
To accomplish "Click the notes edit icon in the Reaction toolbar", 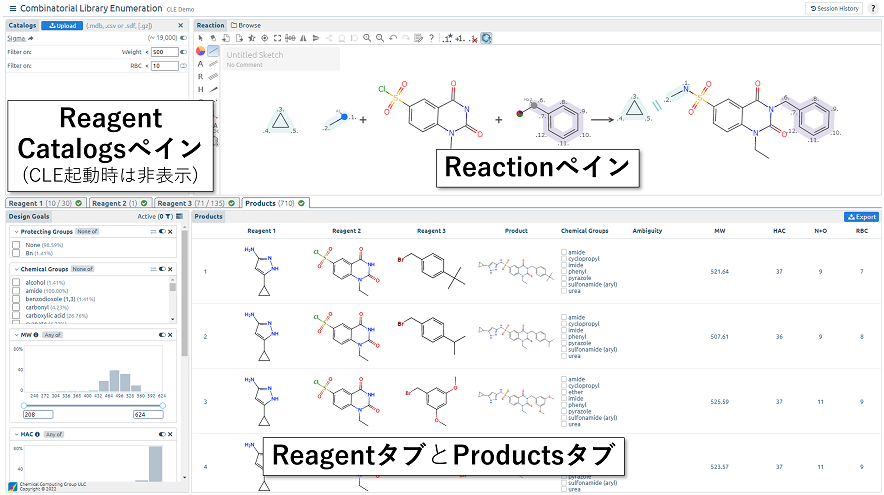I will click(x=418, y=38).
